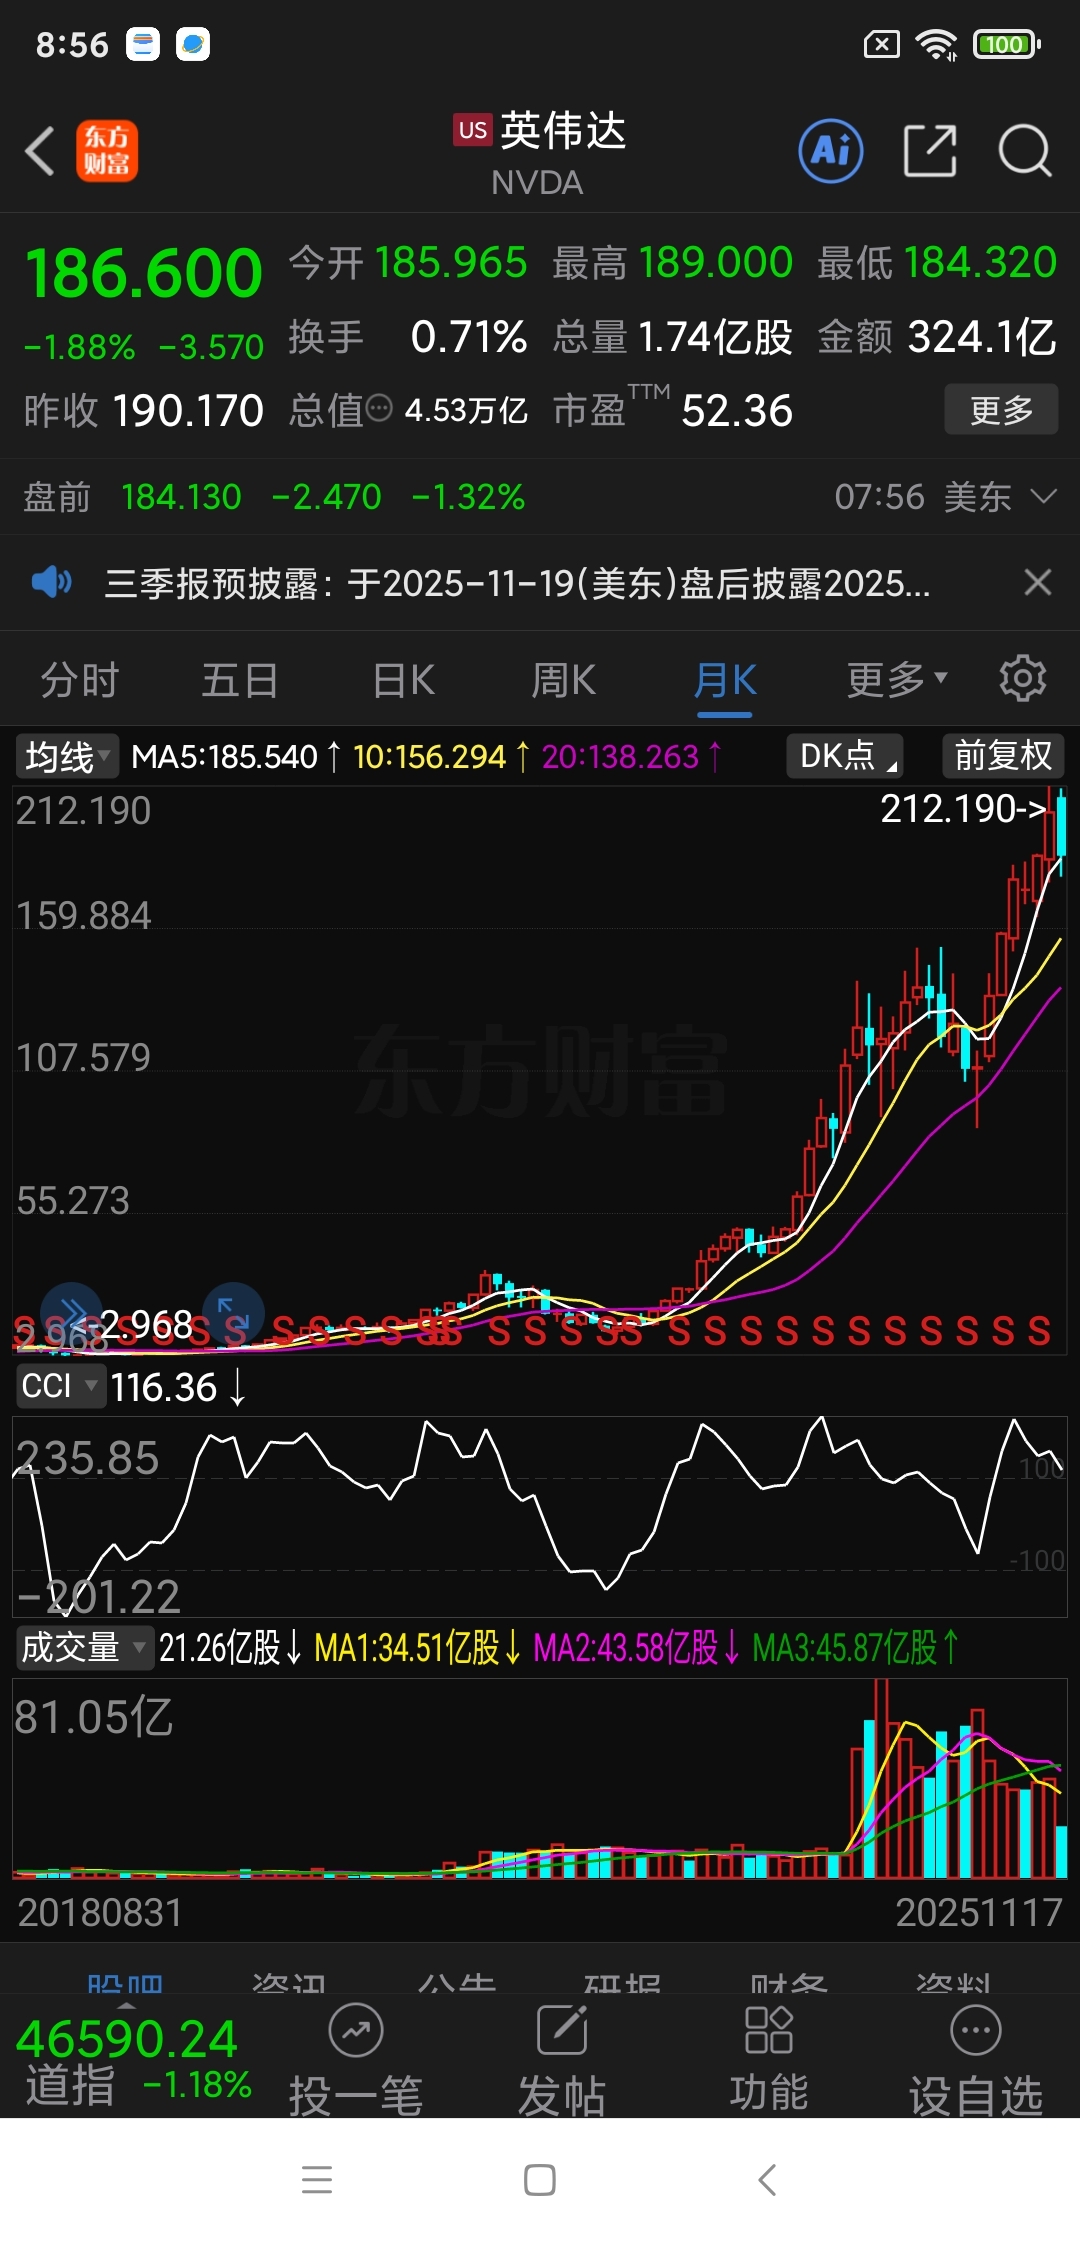Viewport: 1080px width, 2248px height.
Task: Switch to 周K chart tab
Action: coord(563,680)
